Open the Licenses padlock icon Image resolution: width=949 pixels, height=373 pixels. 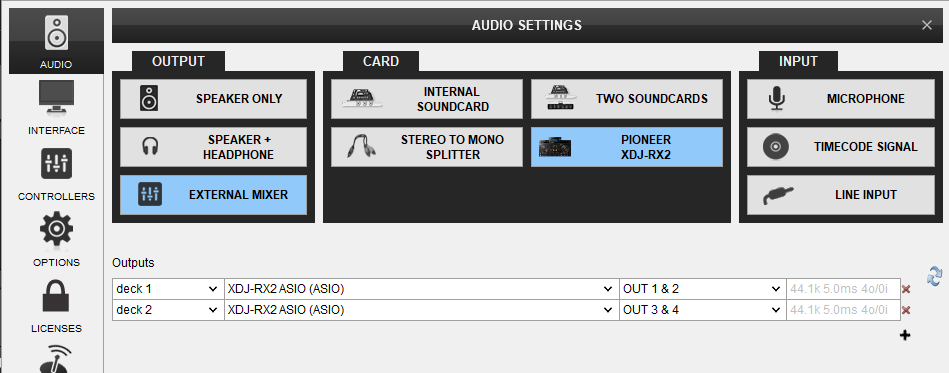click(x=56, y=295)
